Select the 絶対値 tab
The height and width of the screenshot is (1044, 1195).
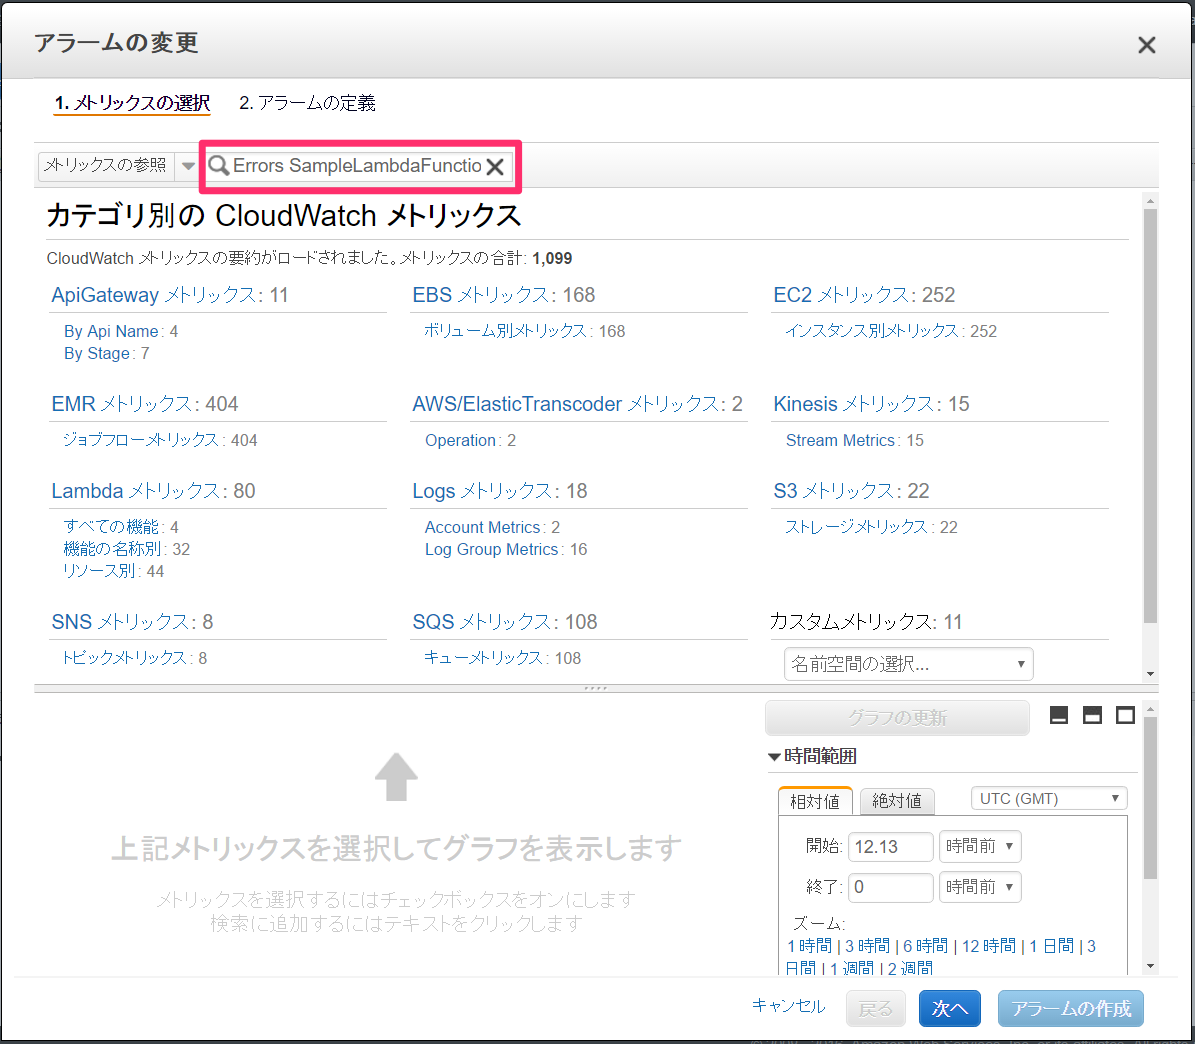[897, 801]
